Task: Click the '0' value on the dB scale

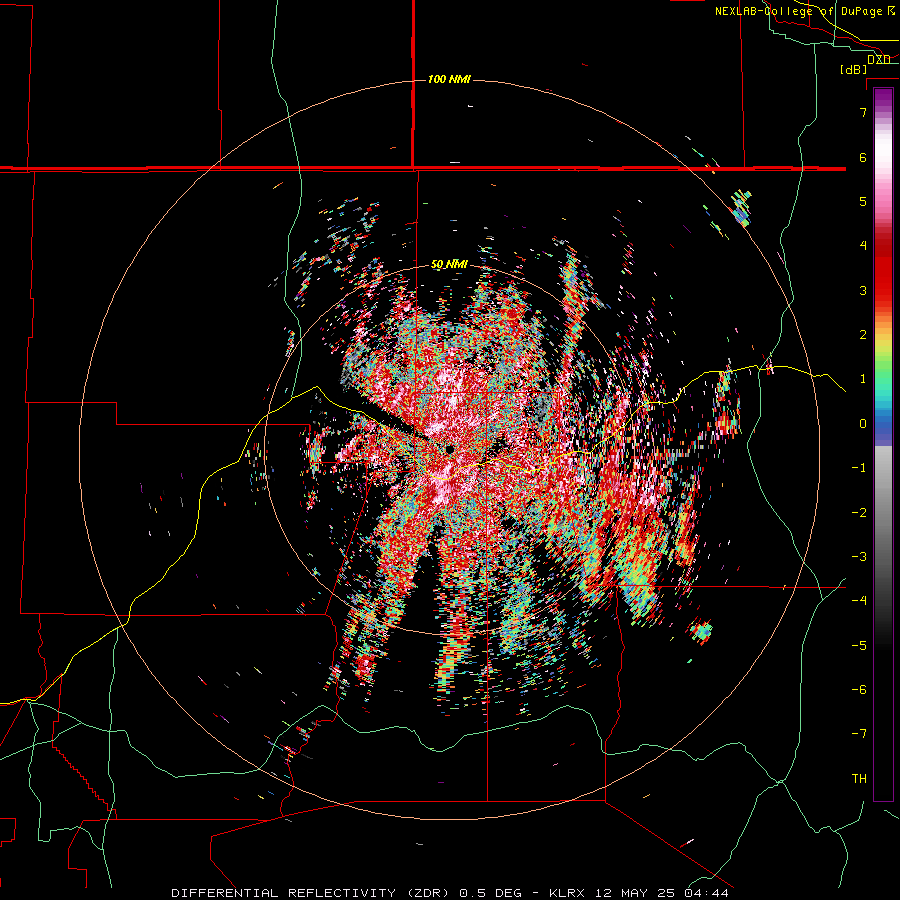Action: click(x=863, y=424)
